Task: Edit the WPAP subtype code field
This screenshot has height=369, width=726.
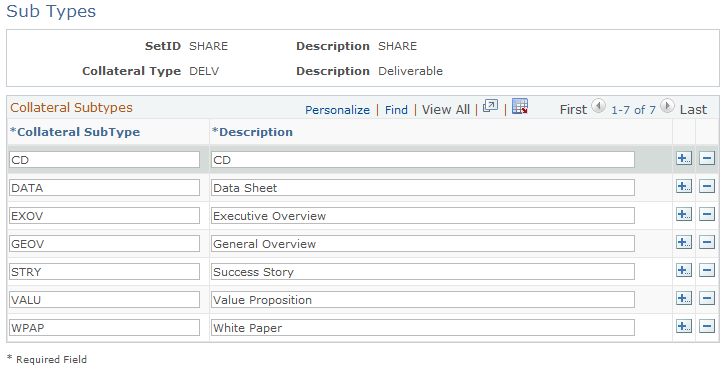Action: 104,328
